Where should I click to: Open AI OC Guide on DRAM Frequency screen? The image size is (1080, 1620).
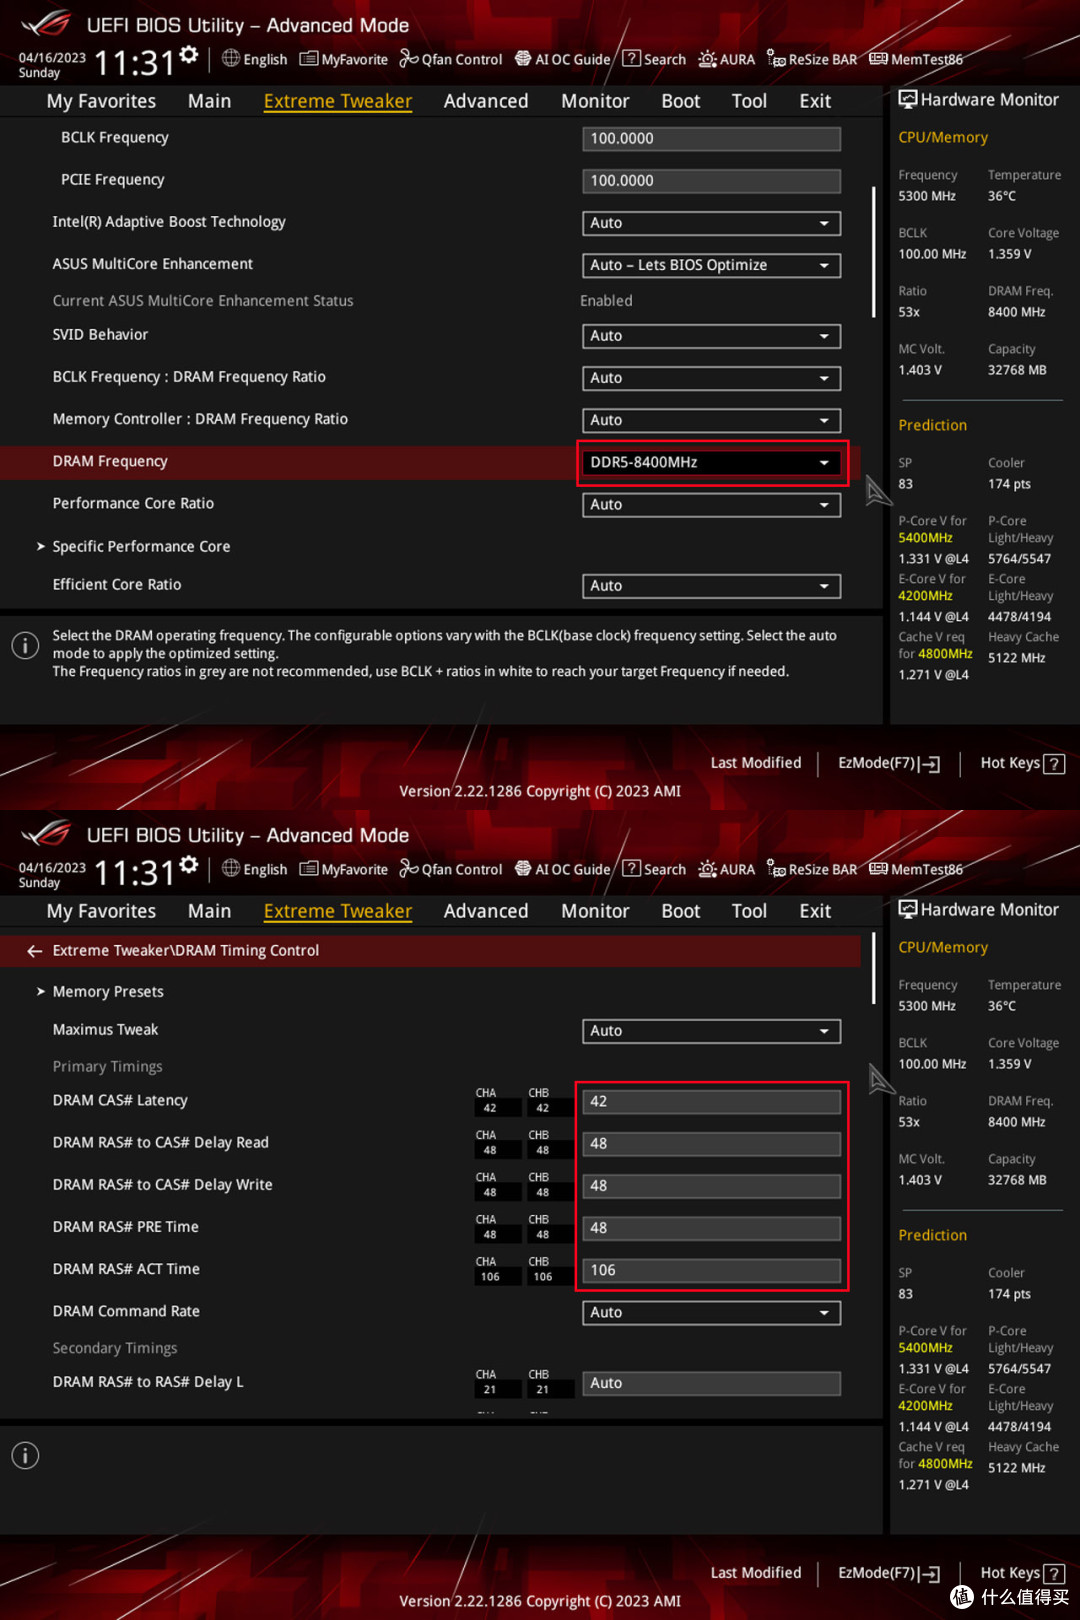coord(562,59)
